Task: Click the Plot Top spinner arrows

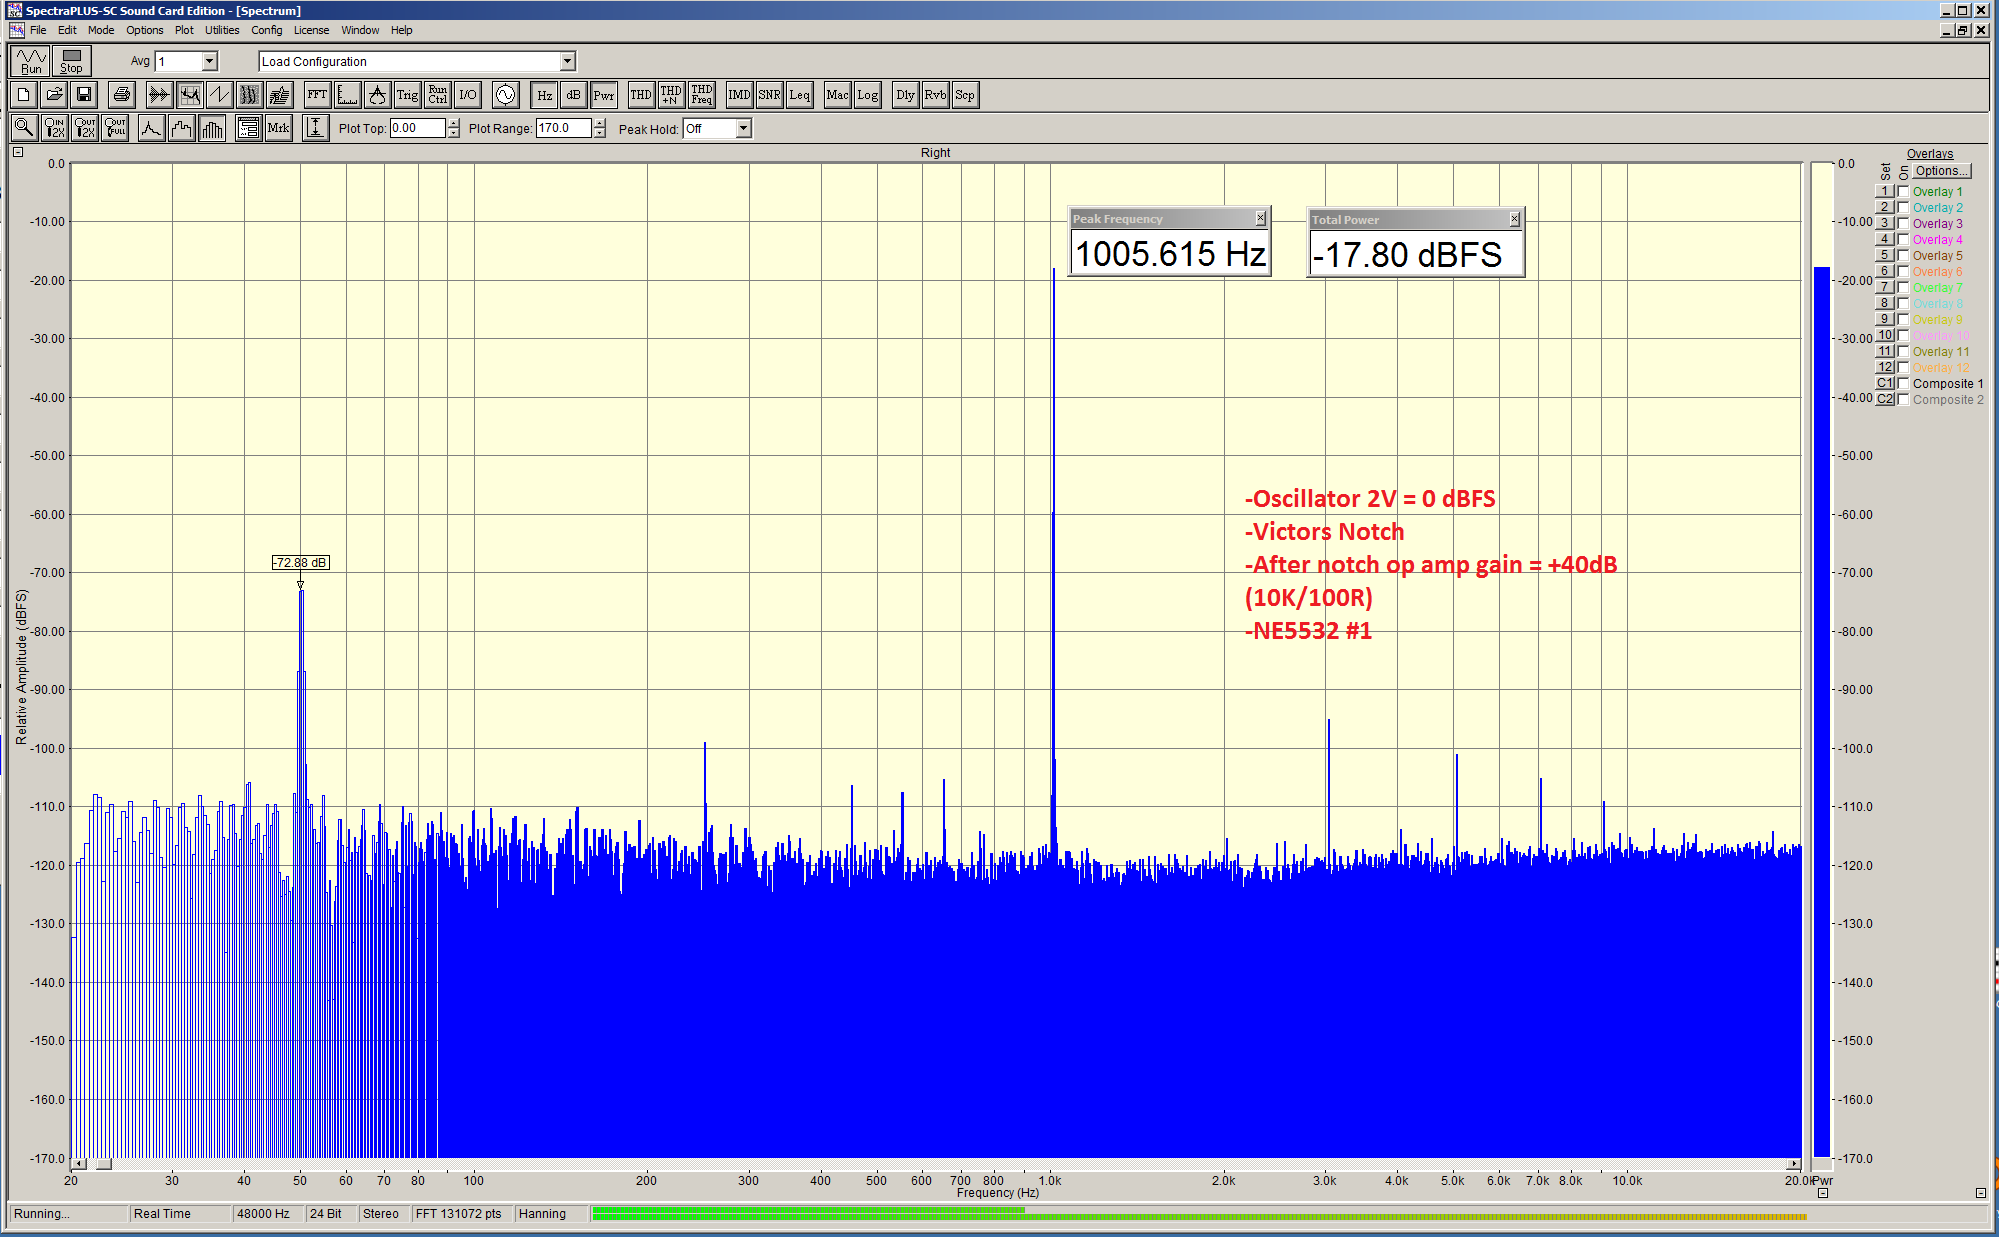Action: click(454, 128)
